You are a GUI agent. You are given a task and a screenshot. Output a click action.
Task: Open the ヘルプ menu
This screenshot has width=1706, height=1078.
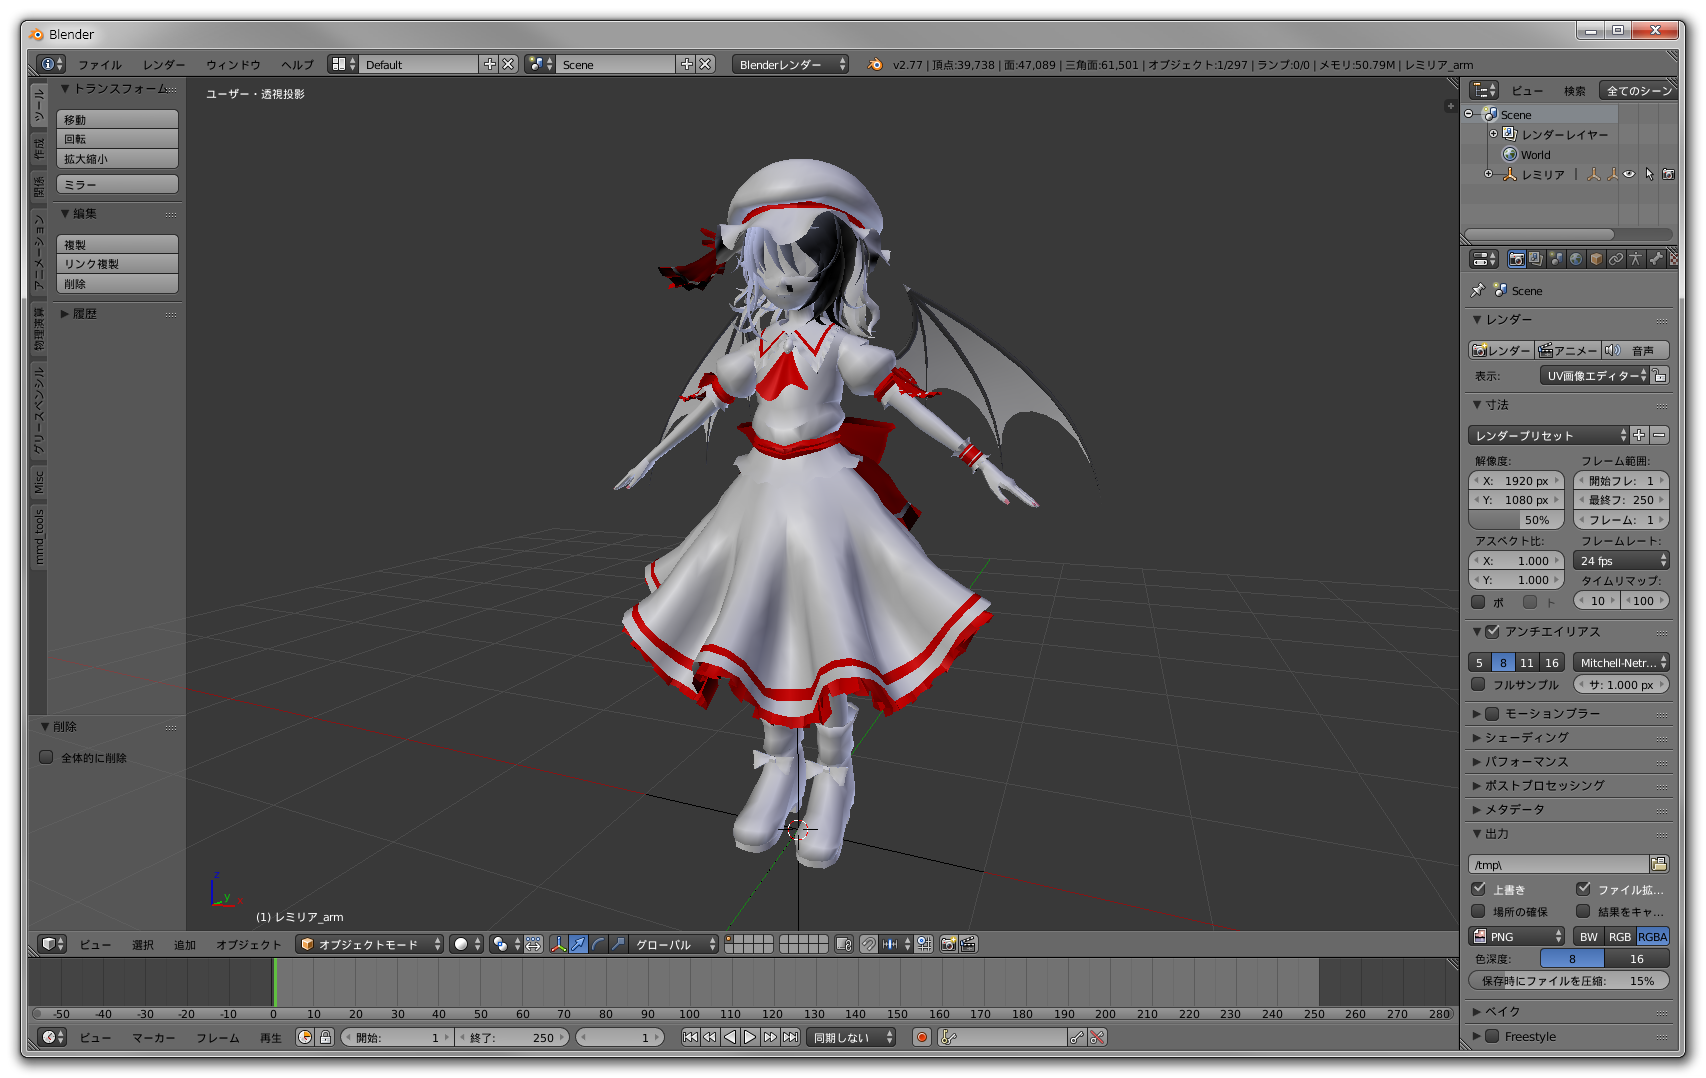click(x=297, y=64)
